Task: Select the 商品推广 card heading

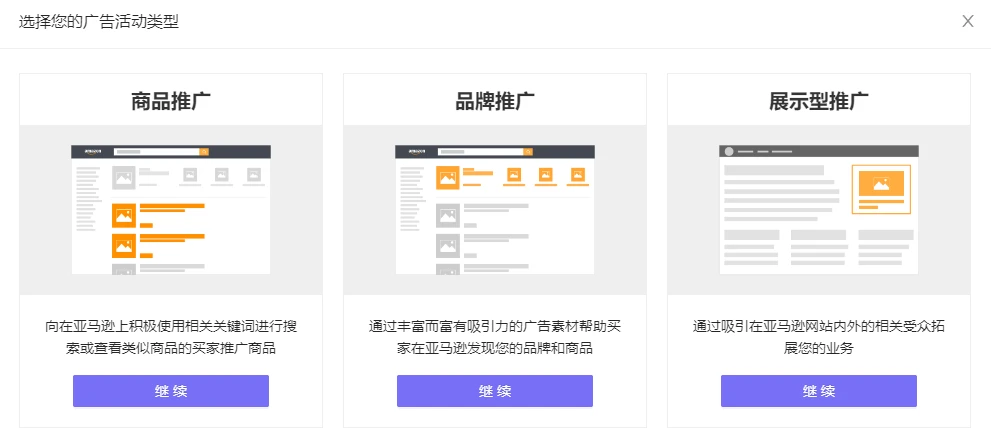Action: (171, 101)
